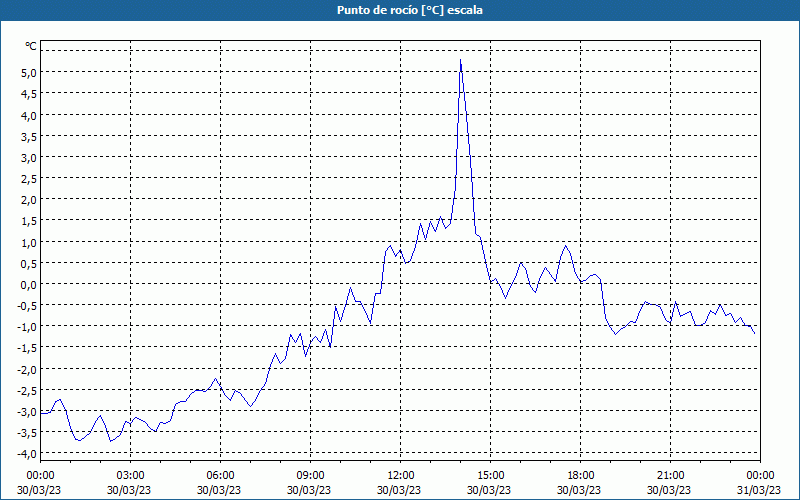Select the 0,0 y-axis value label
800x500 pixels.
pyautogui.click(x=29, y=285)
